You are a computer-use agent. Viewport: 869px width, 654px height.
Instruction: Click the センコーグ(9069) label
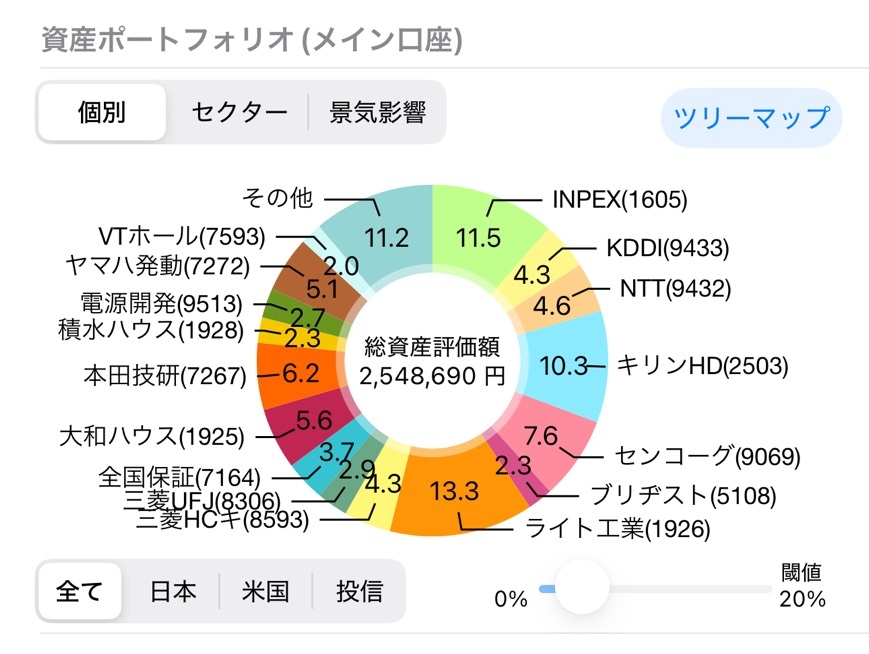pyautogui.click(x=707, y=456)
